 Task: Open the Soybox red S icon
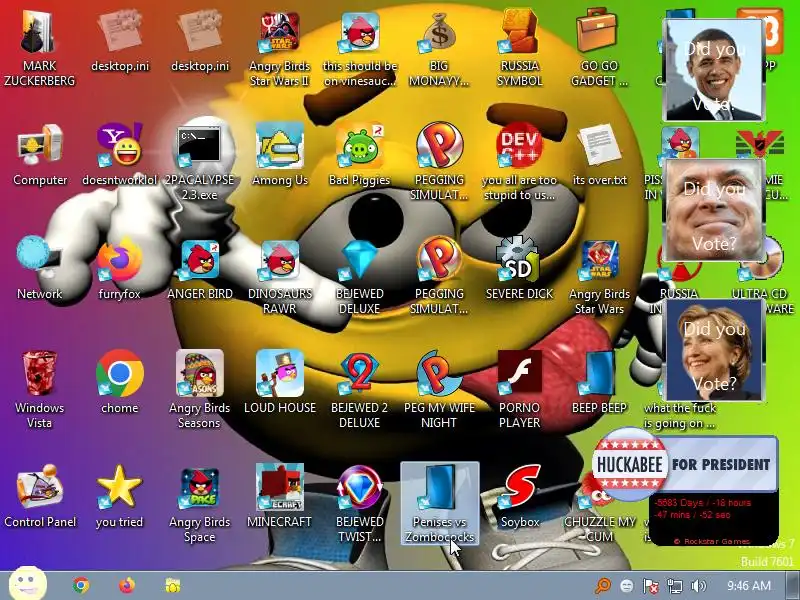519,497
